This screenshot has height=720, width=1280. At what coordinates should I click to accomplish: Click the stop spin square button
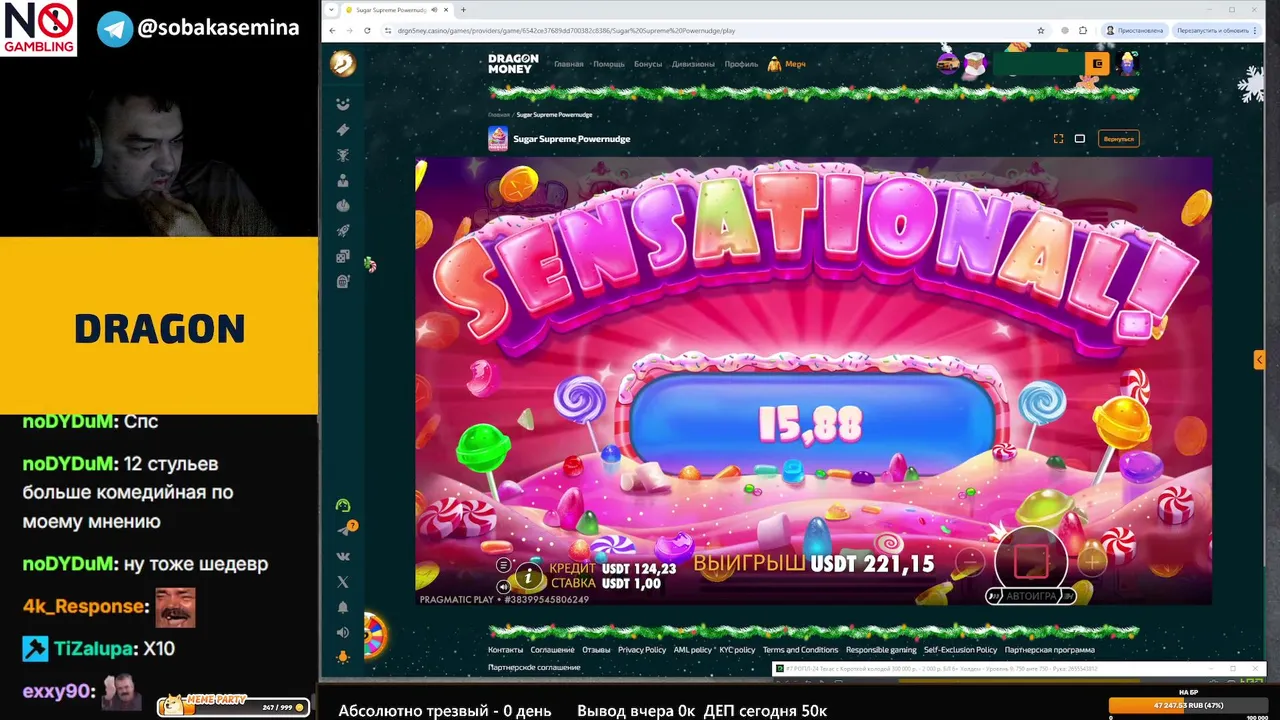1031,561
